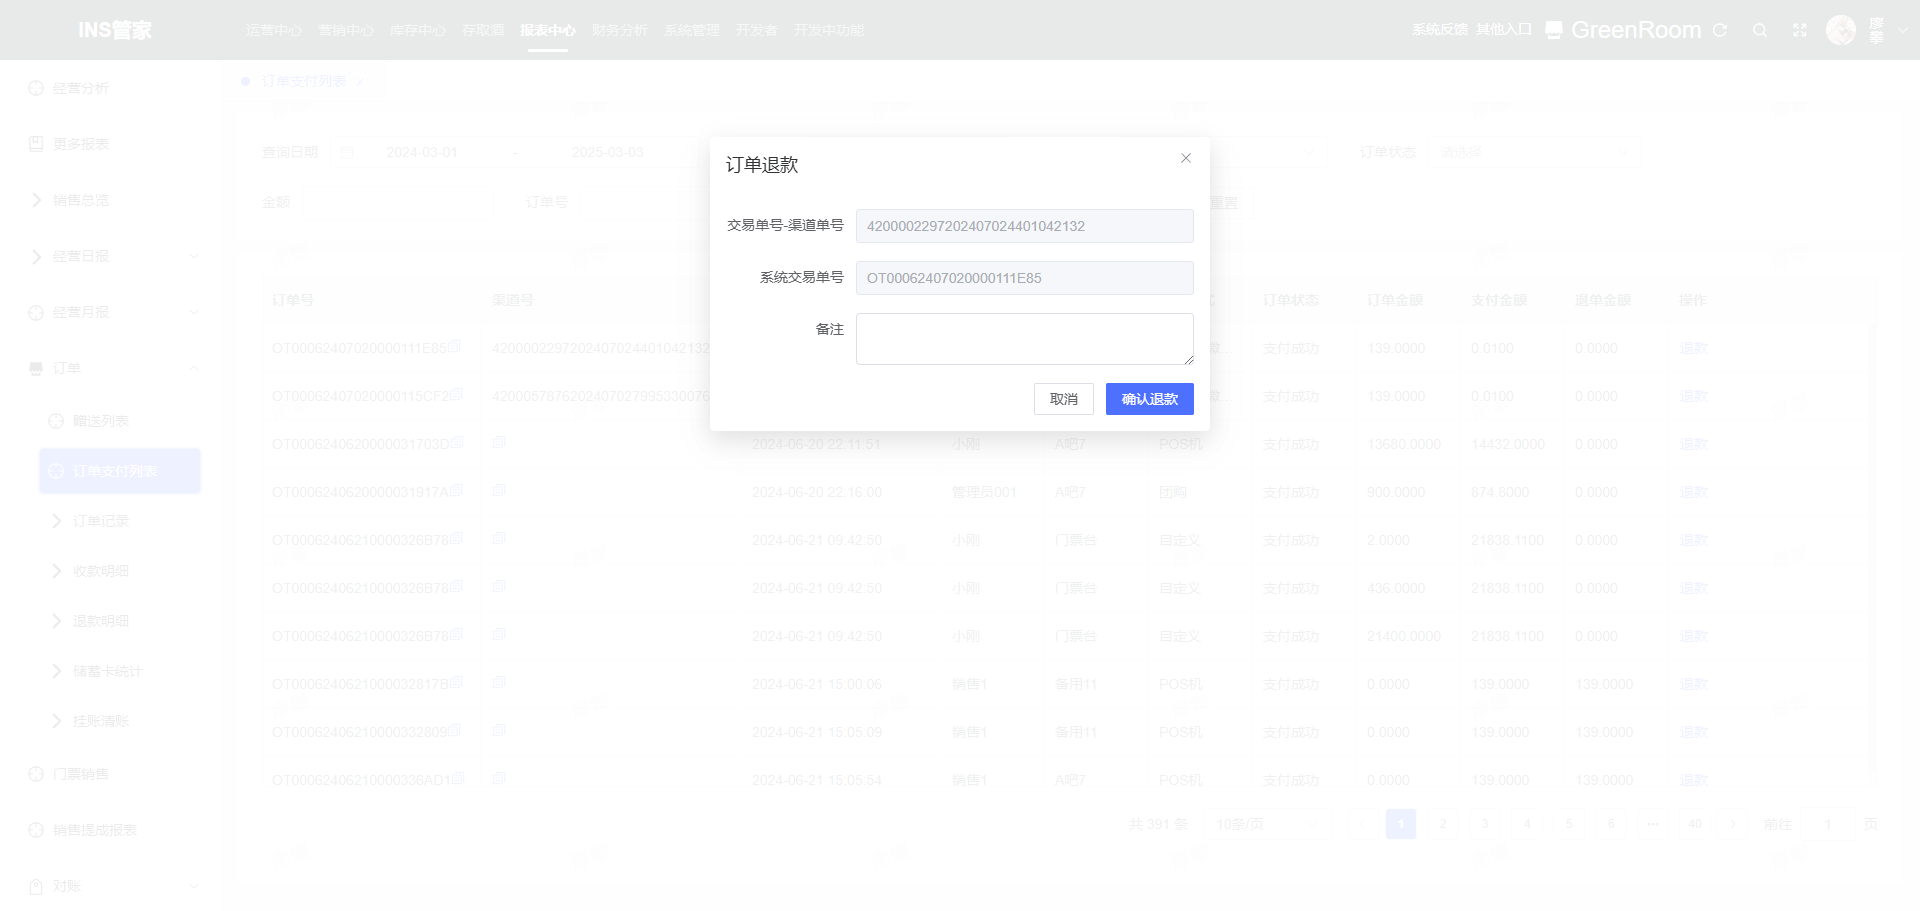Open the 库存中心 top menu
Viewport: 1920px width, 911px height.
tap(418, 30)
